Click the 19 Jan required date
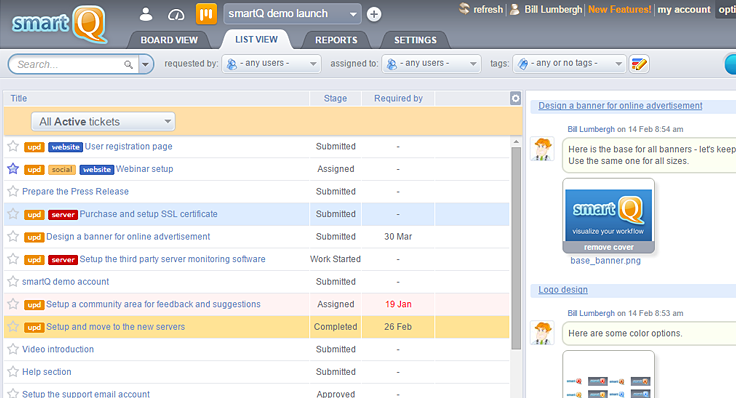 pyautogui.click(x=398, y=304)
